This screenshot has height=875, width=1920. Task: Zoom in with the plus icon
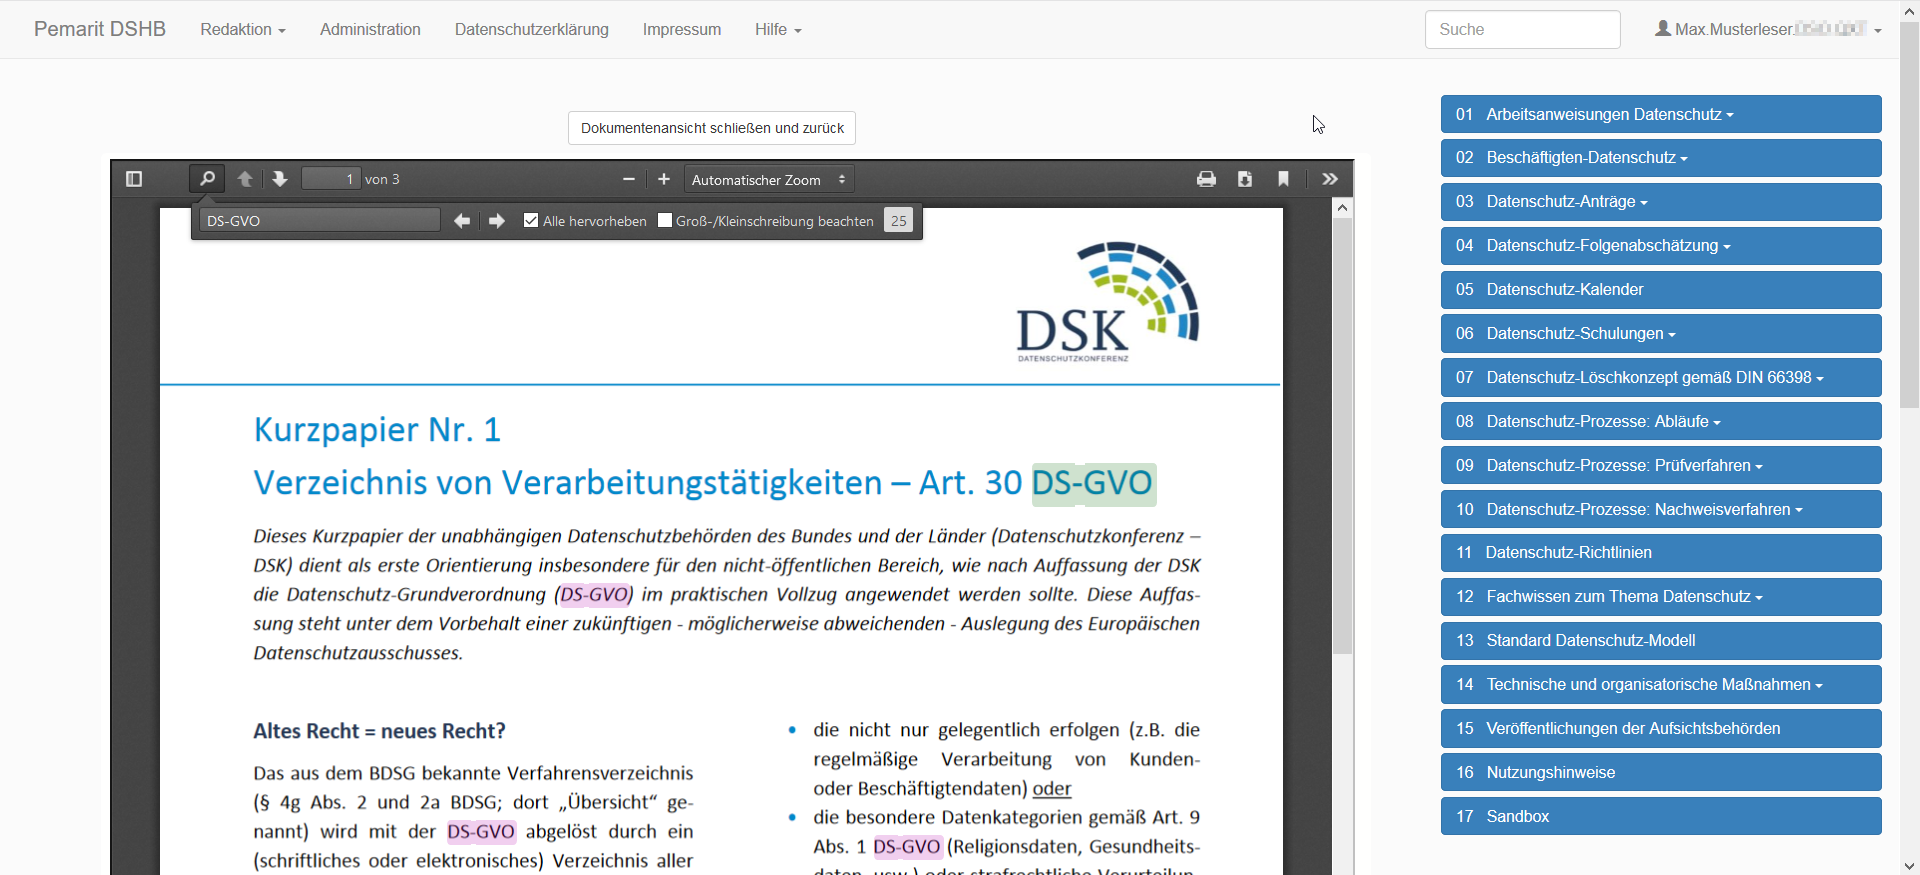point(664,179)
